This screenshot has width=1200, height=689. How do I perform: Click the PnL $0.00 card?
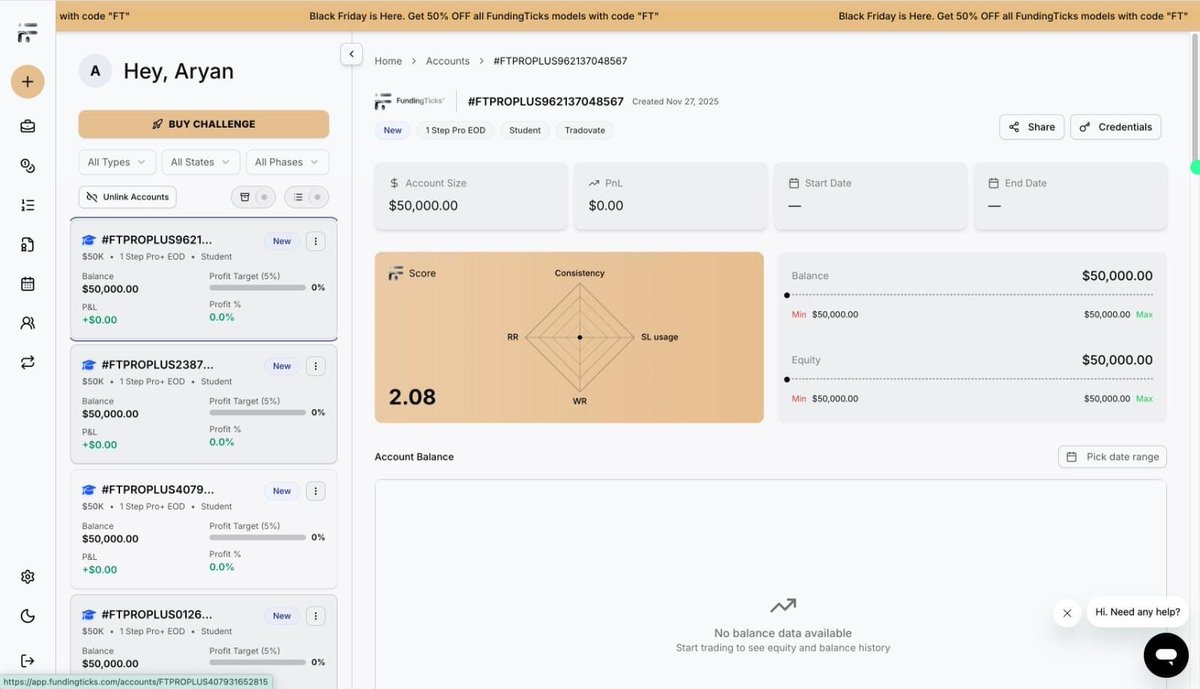click(x=671, y=196)
